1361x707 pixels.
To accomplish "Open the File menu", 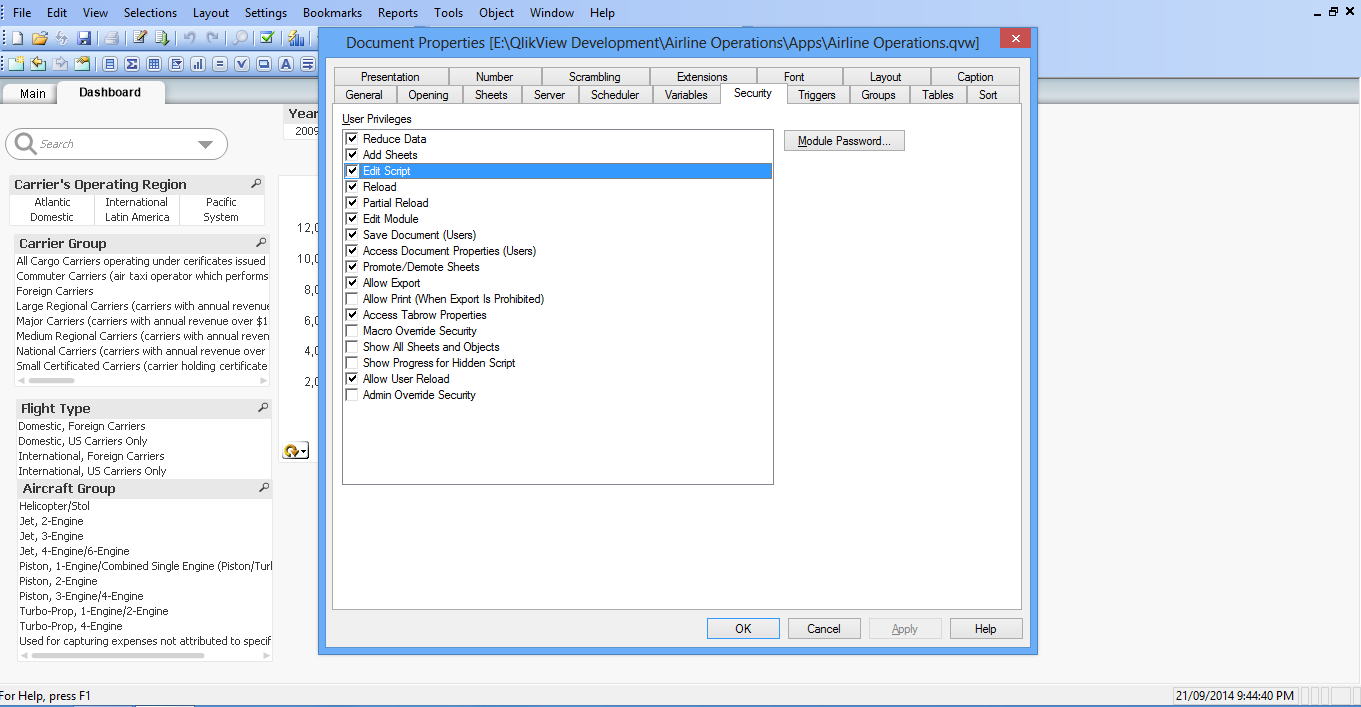I will click(x=22, y=13).
